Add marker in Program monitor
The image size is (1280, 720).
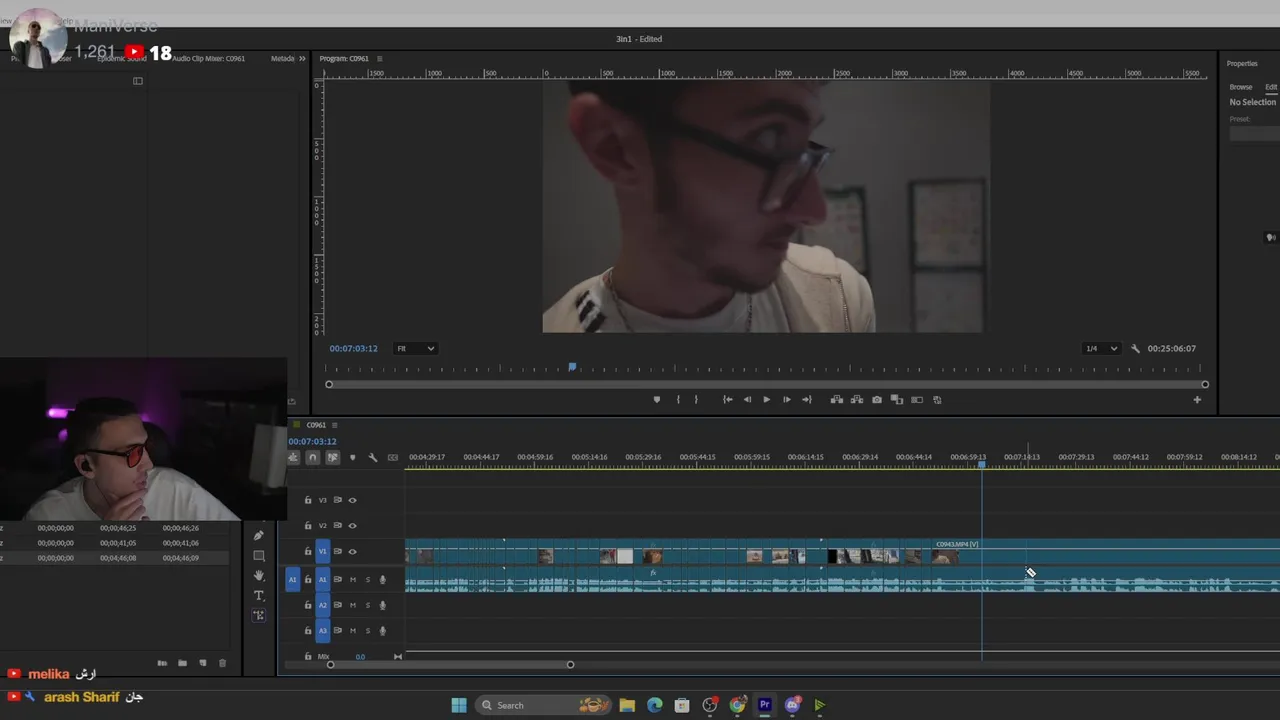[x=657, y=400]
